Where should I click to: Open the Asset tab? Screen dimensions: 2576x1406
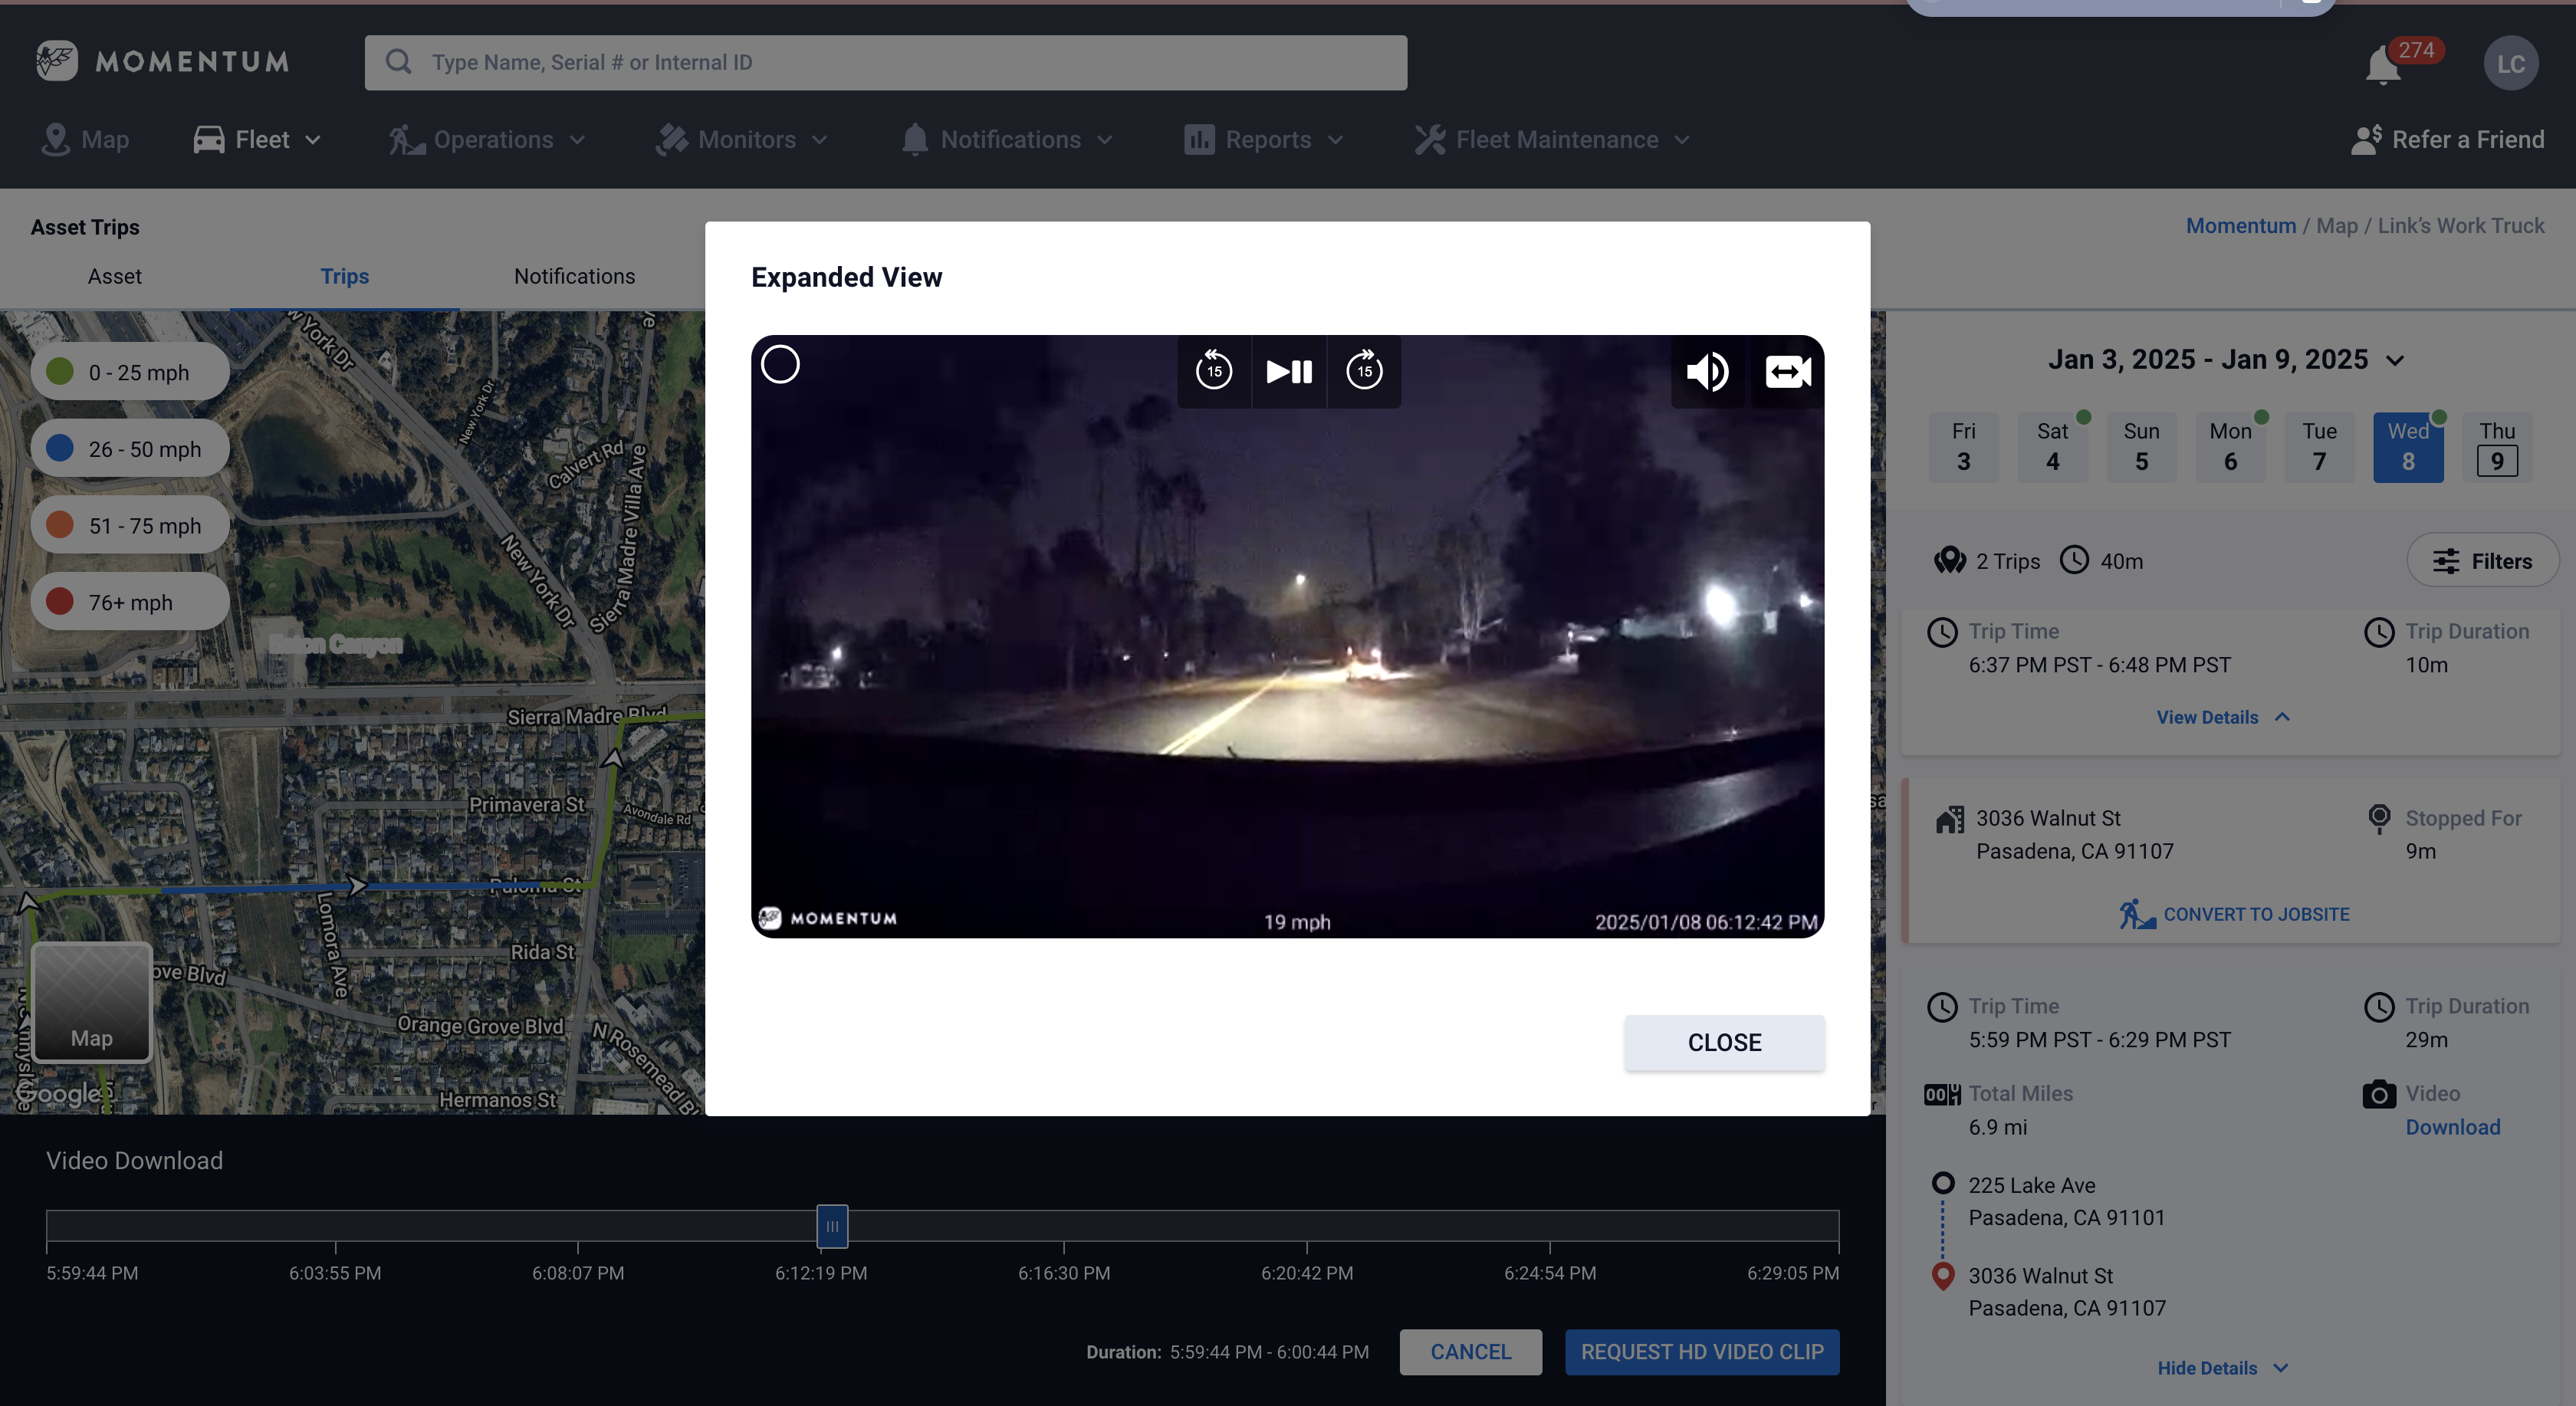click(x=114, y=276)
